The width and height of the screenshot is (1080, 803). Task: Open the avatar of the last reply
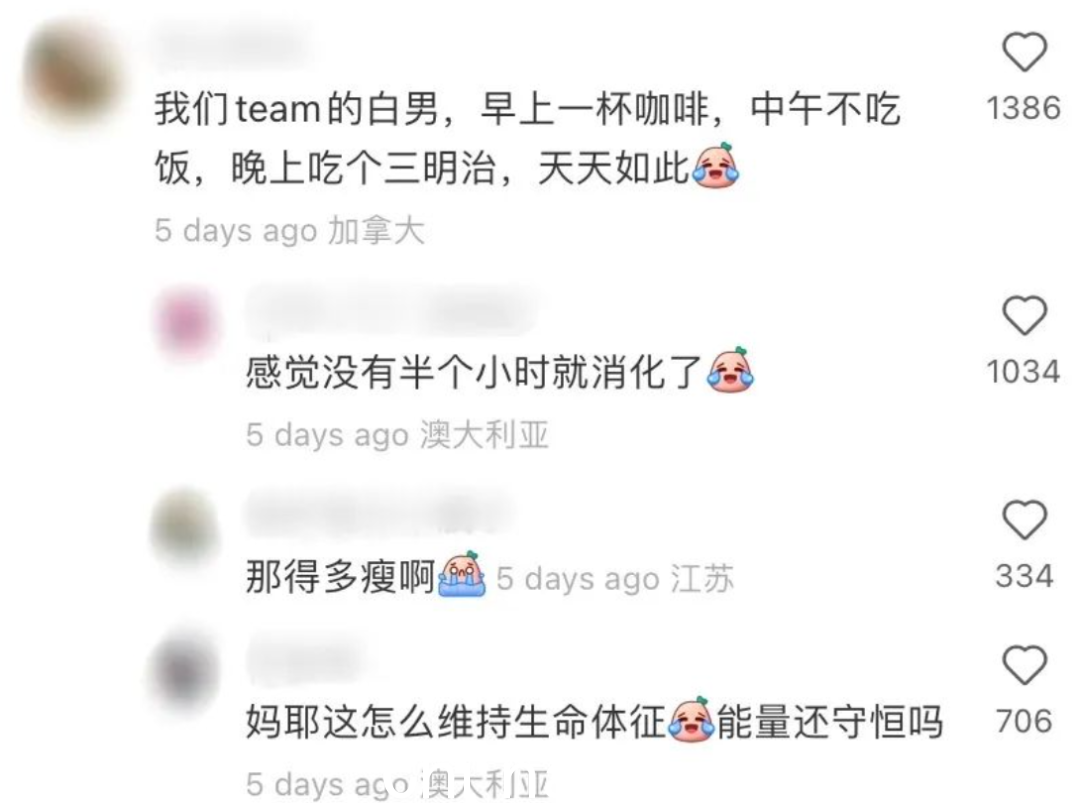185,671
